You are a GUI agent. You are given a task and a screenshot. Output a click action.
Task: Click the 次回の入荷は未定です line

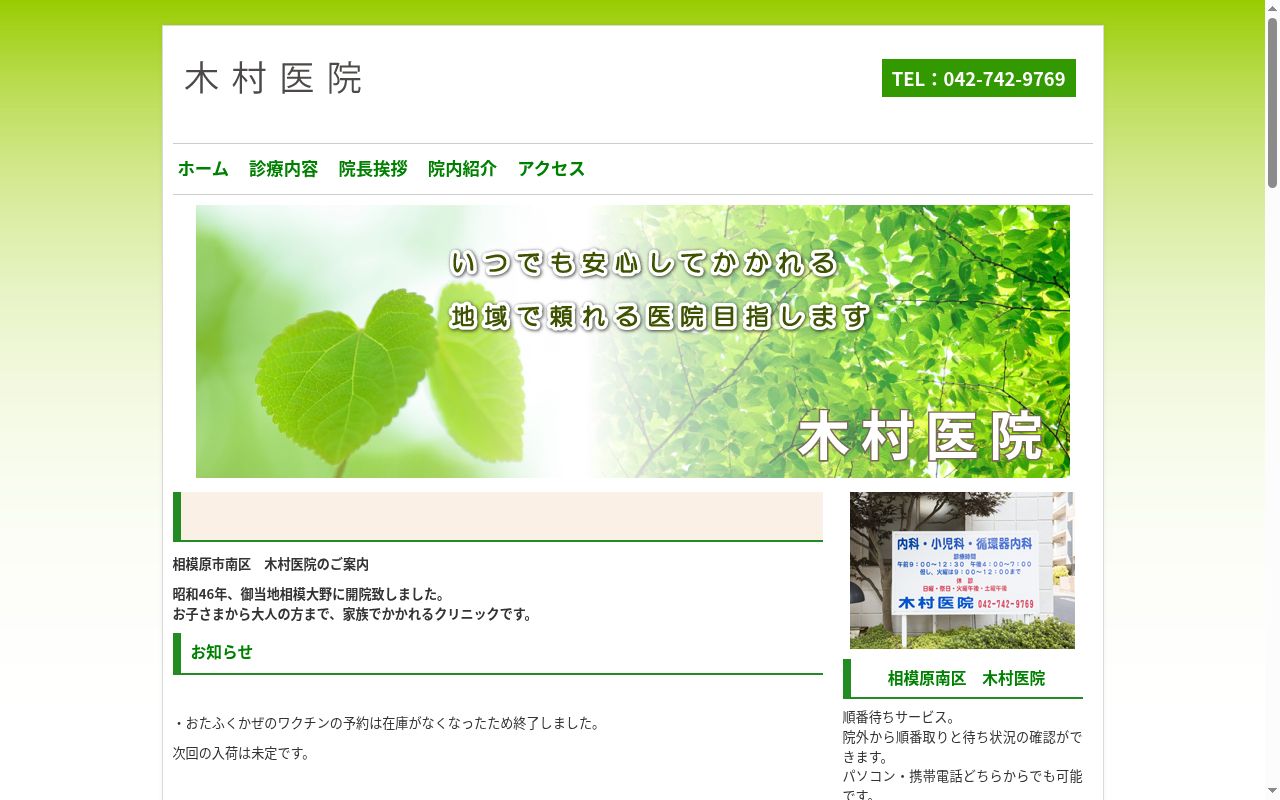242,753
